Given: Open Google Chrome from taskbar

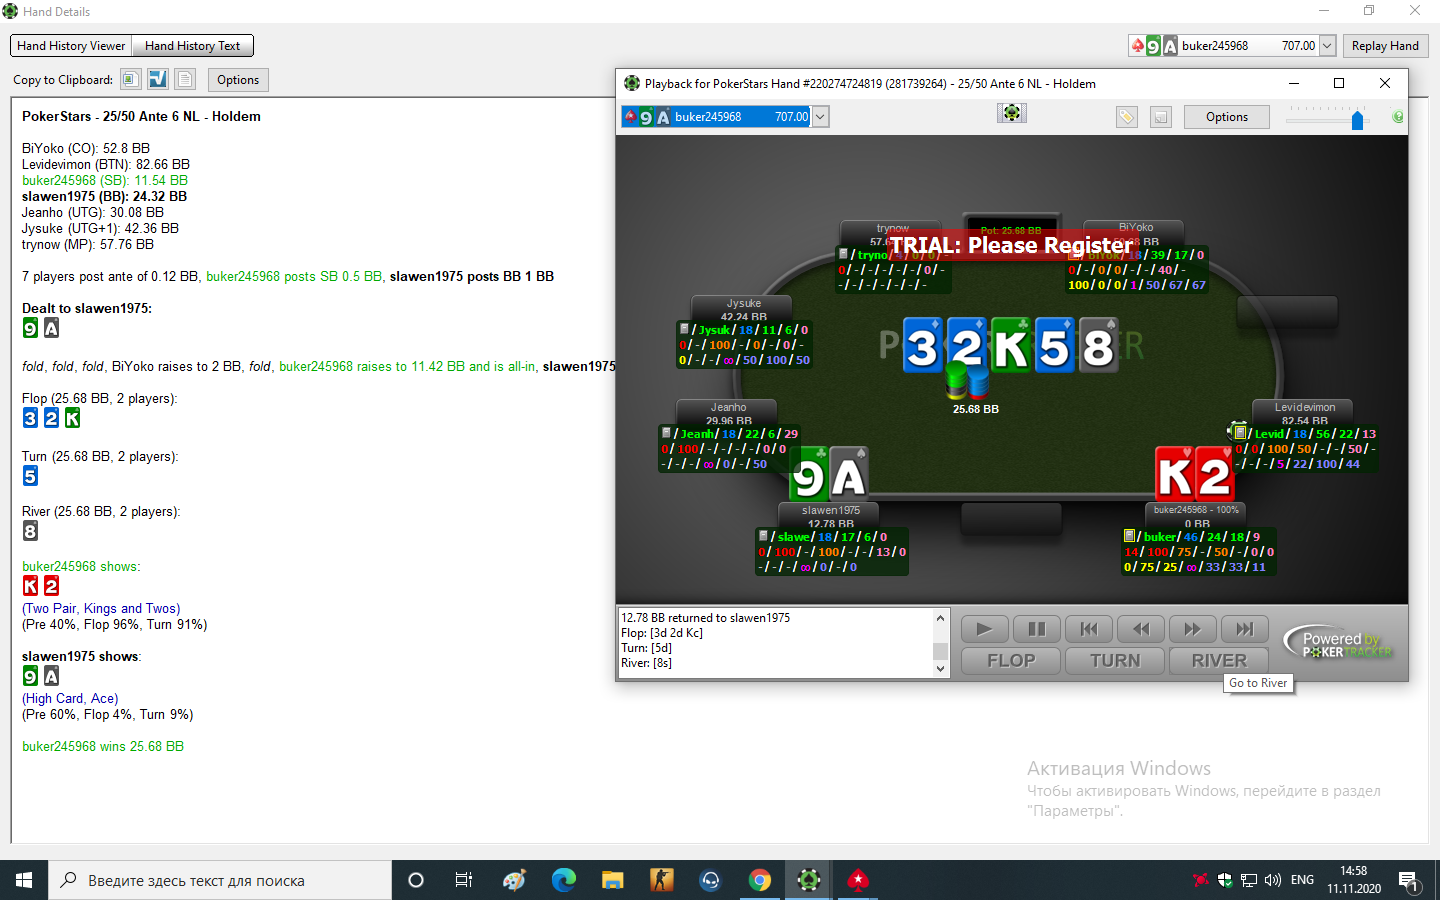Looking at the screenshot, I should click(760, 880).
